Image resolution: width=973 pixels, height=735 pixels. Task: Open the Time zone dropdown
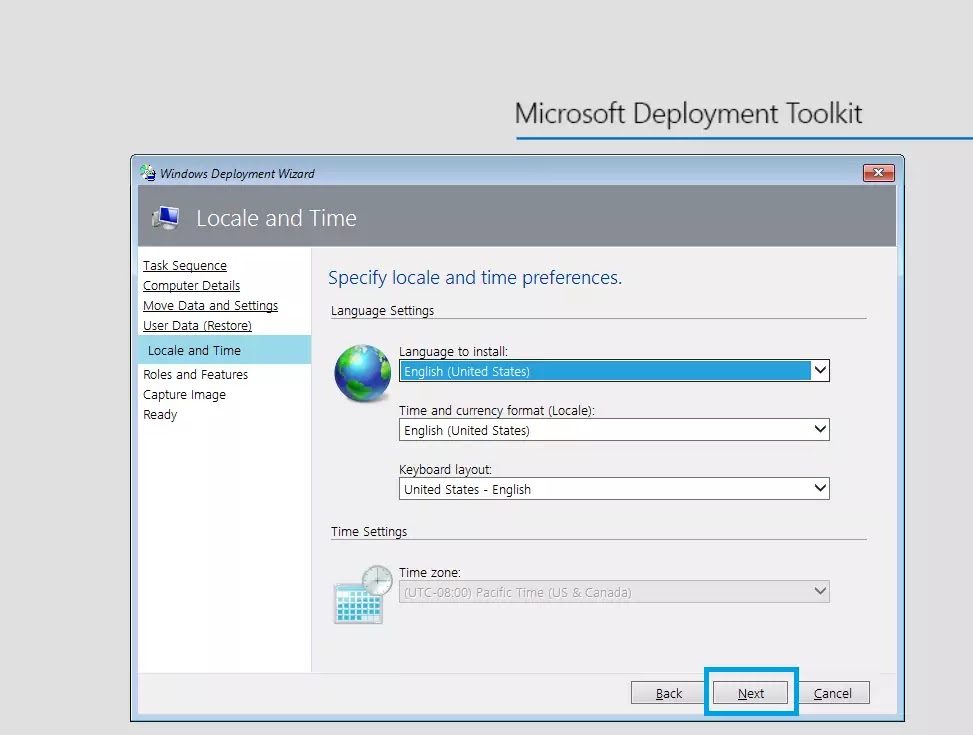coord(614,592)
